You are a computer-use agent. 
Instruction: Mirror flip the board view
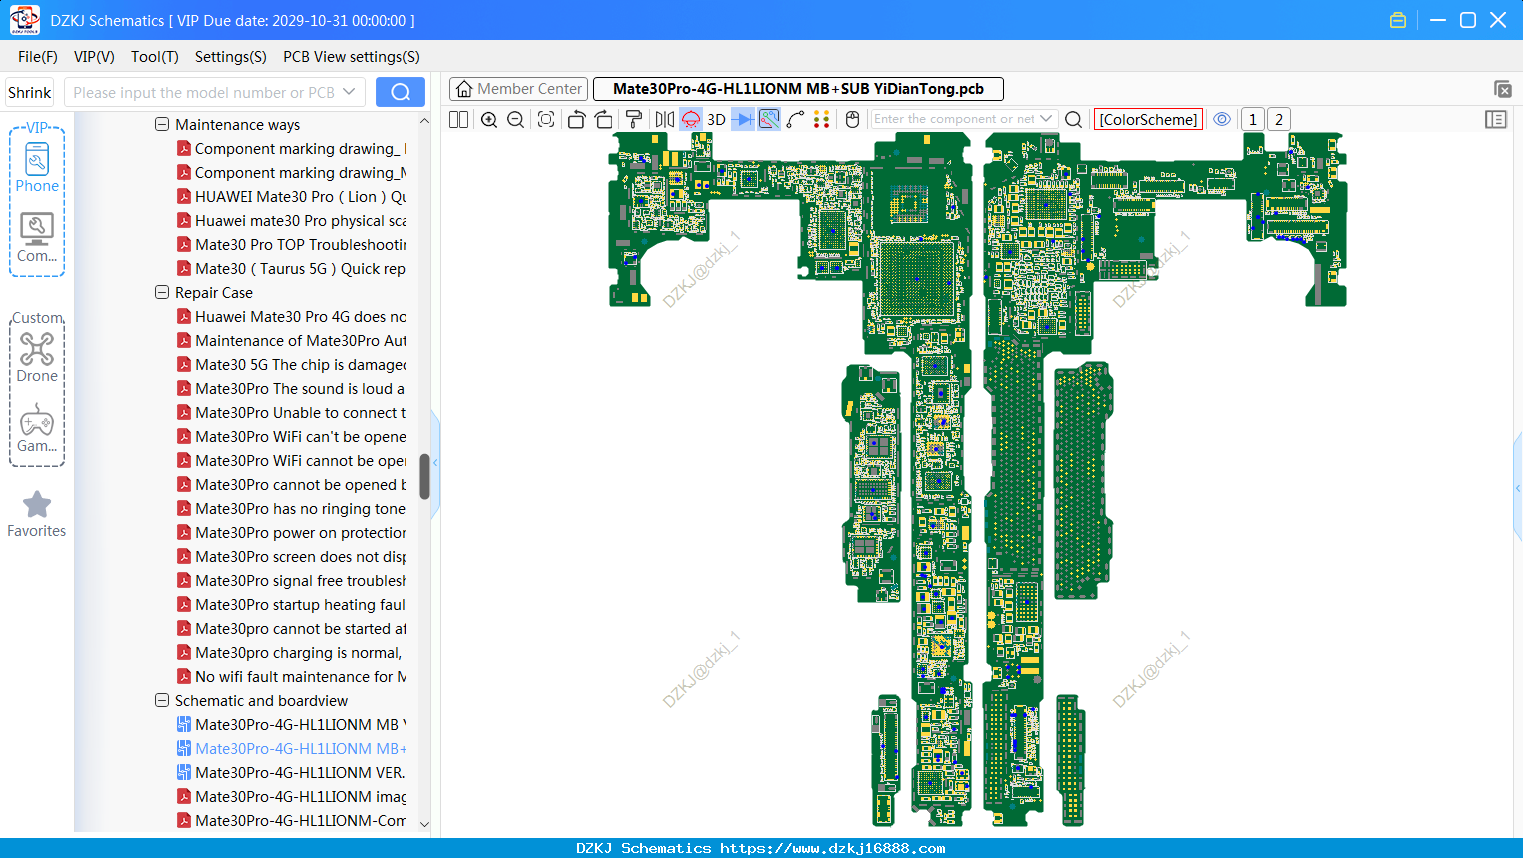pos(664,119)
